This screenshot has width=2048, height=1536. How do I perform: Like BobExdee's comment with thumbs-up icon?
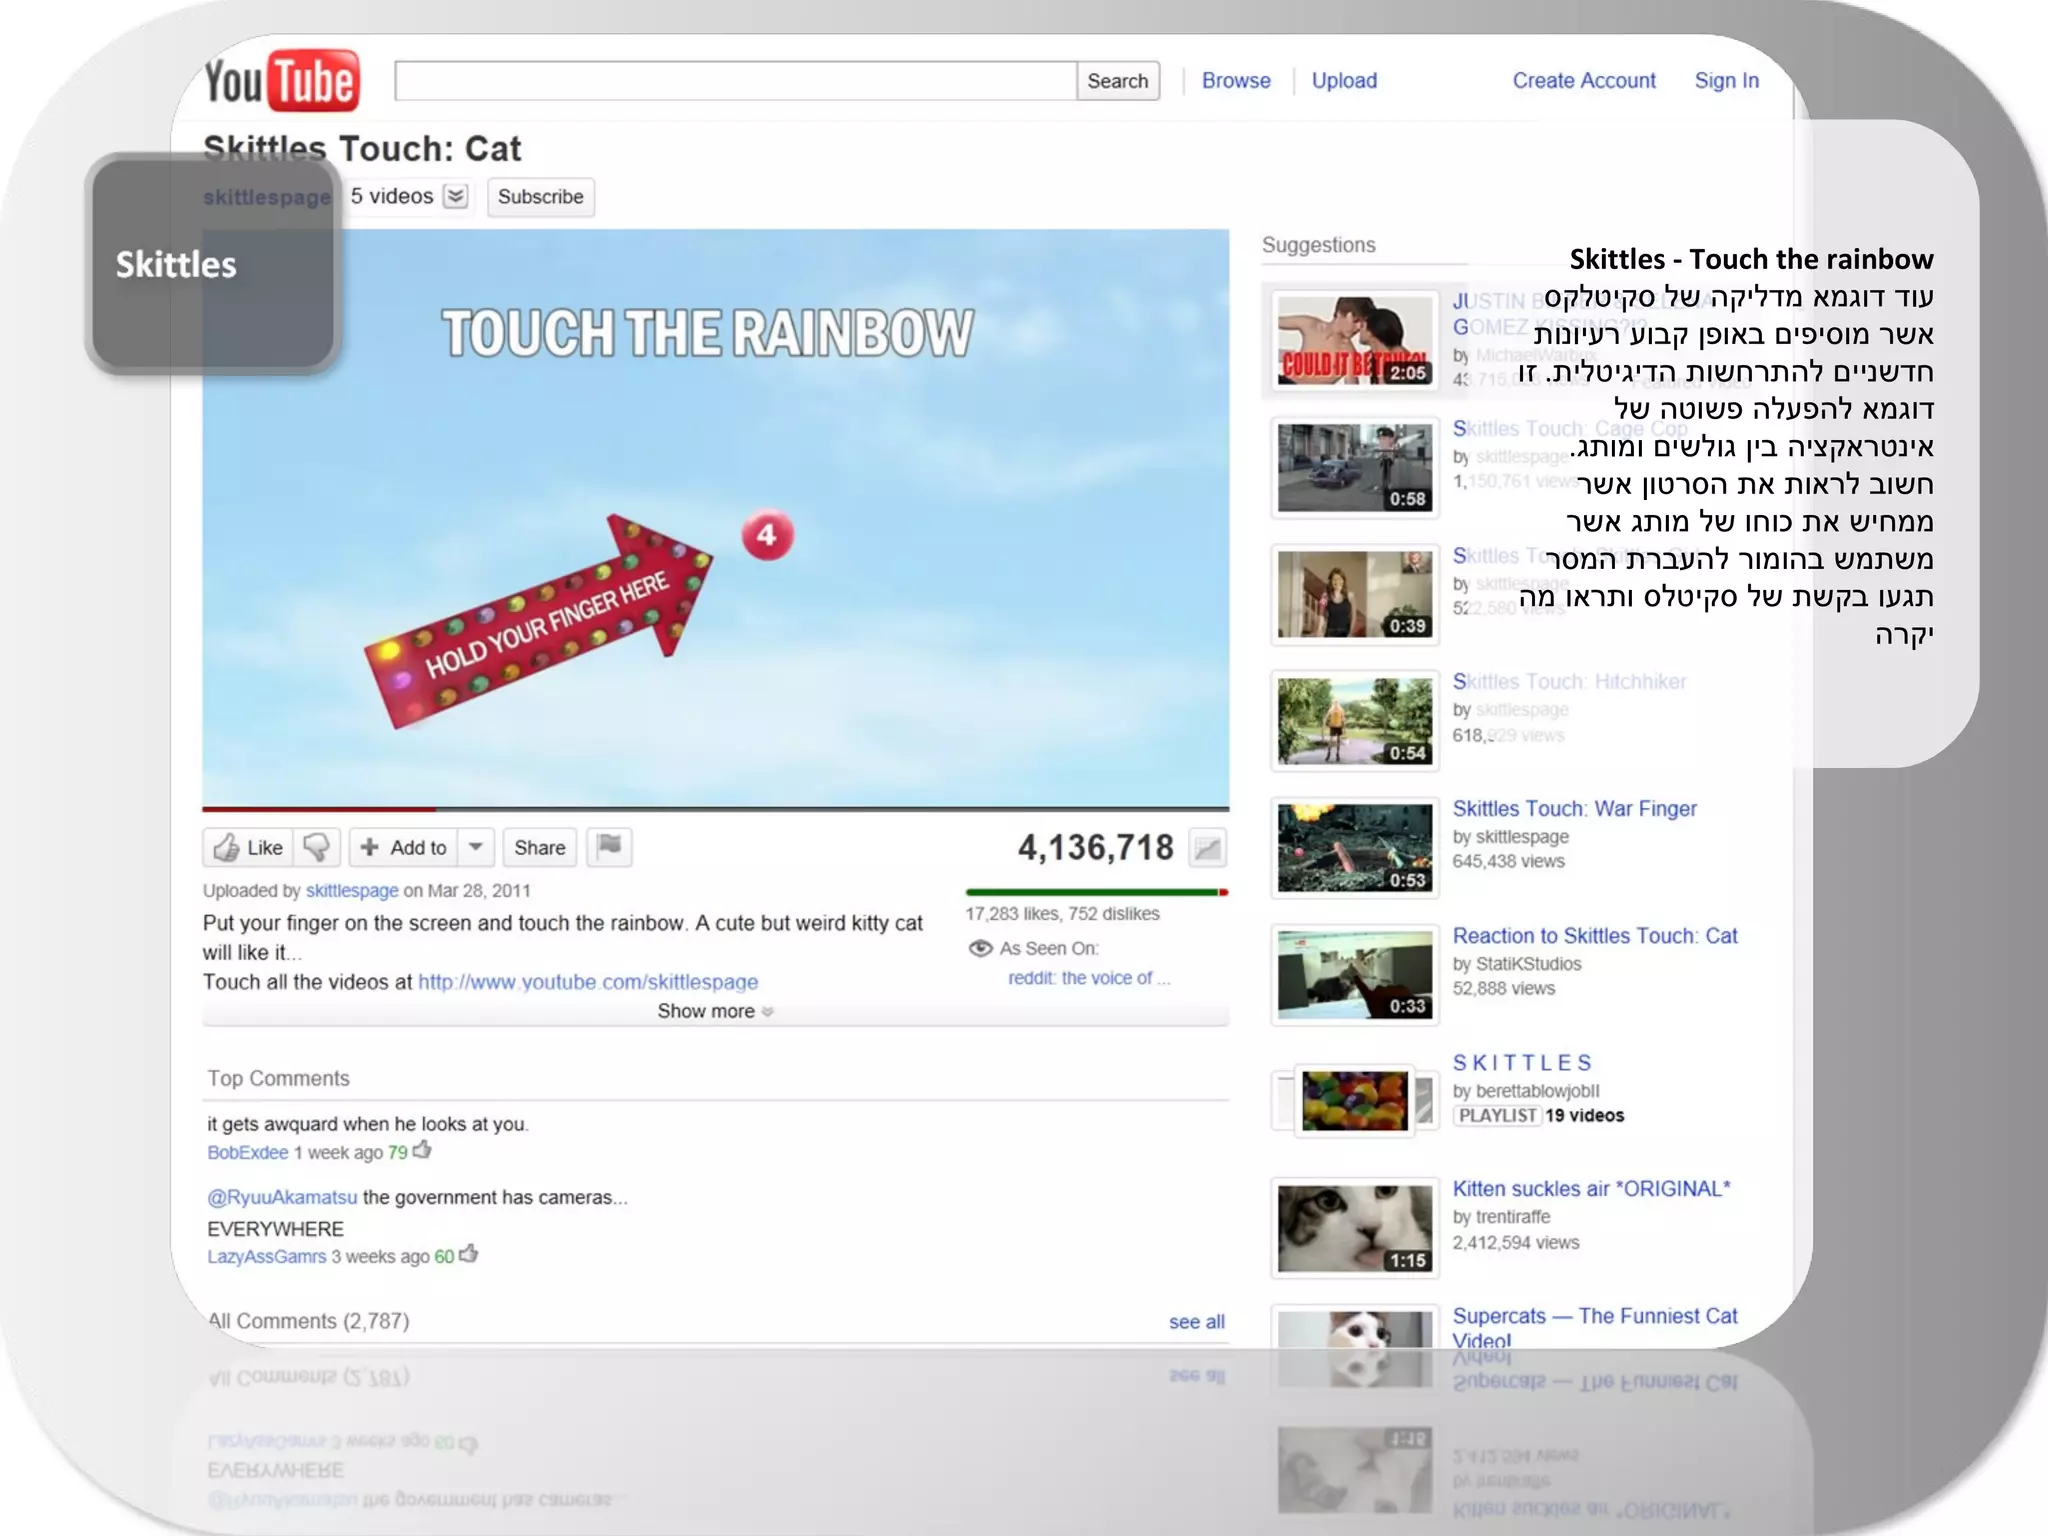coord(423,1150)
